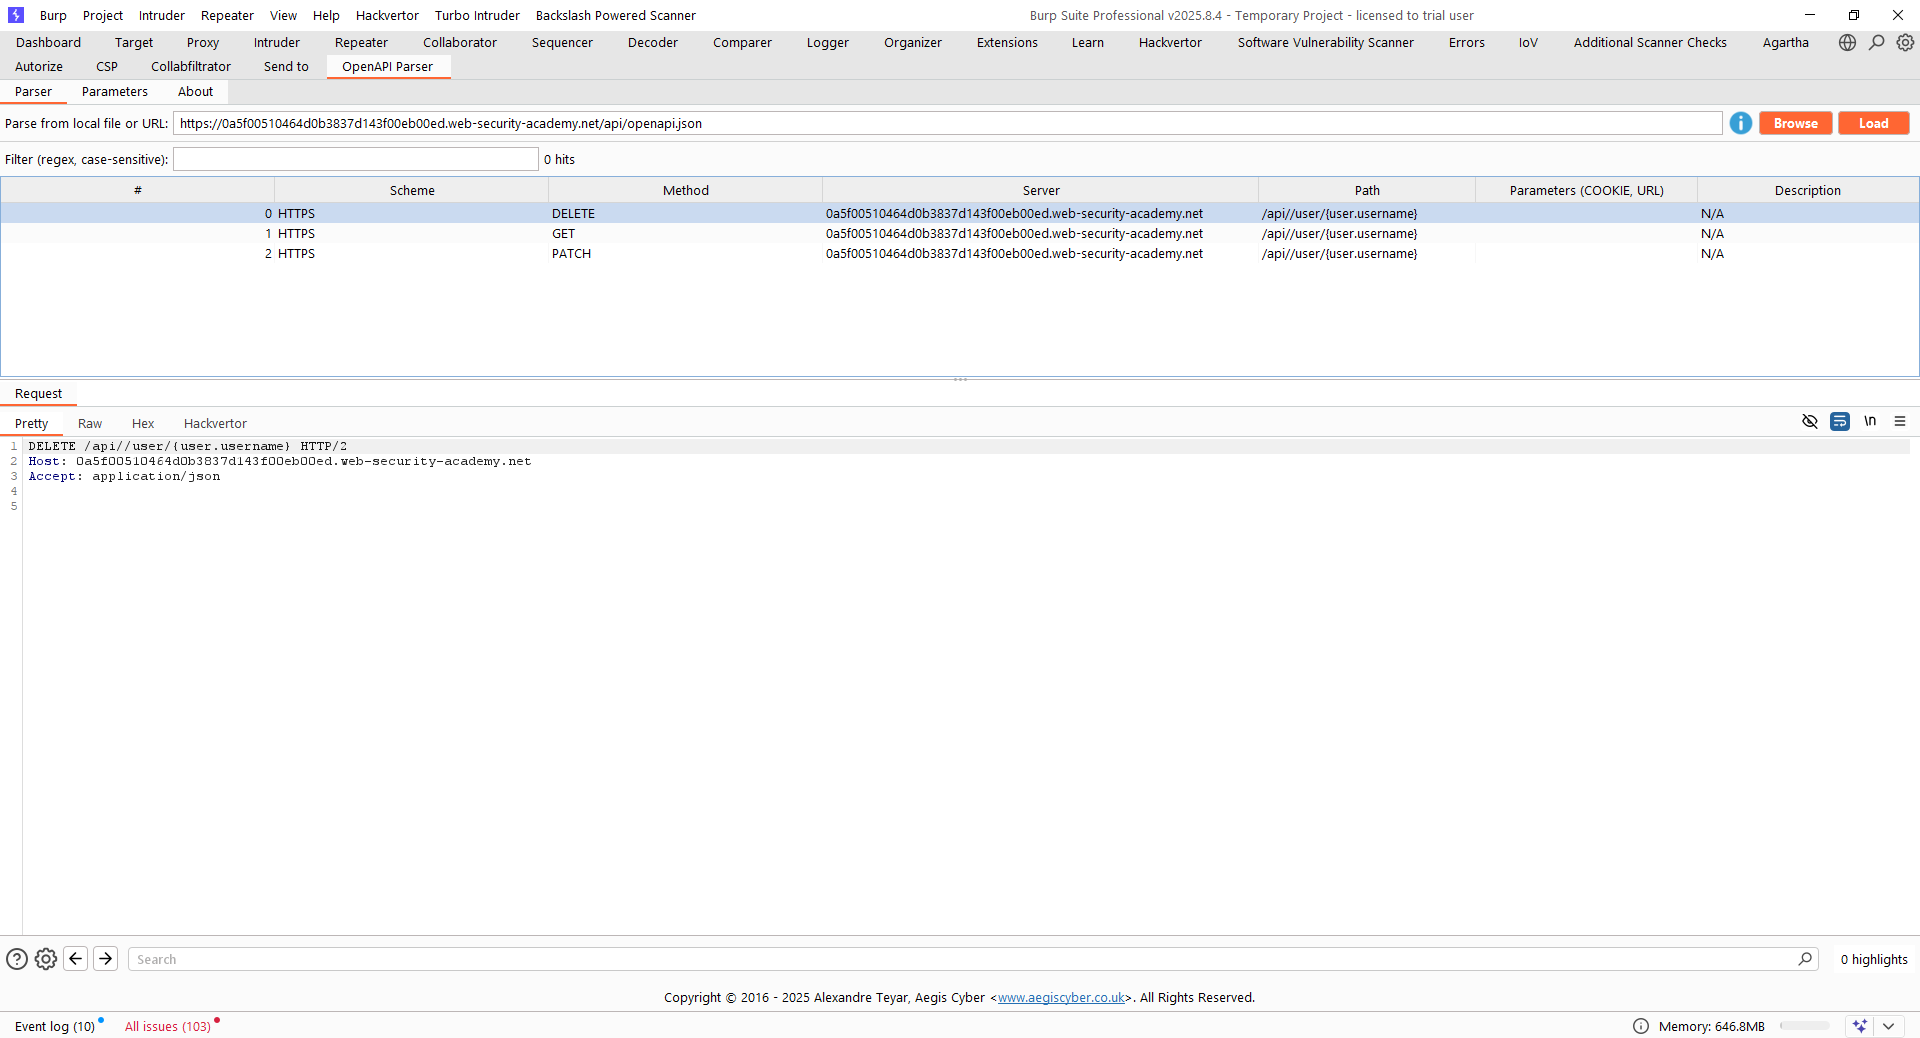Open search settings gear beside the help icon
The width and height of the screenshot is (1920, 1038).
(x=46, y=959)
